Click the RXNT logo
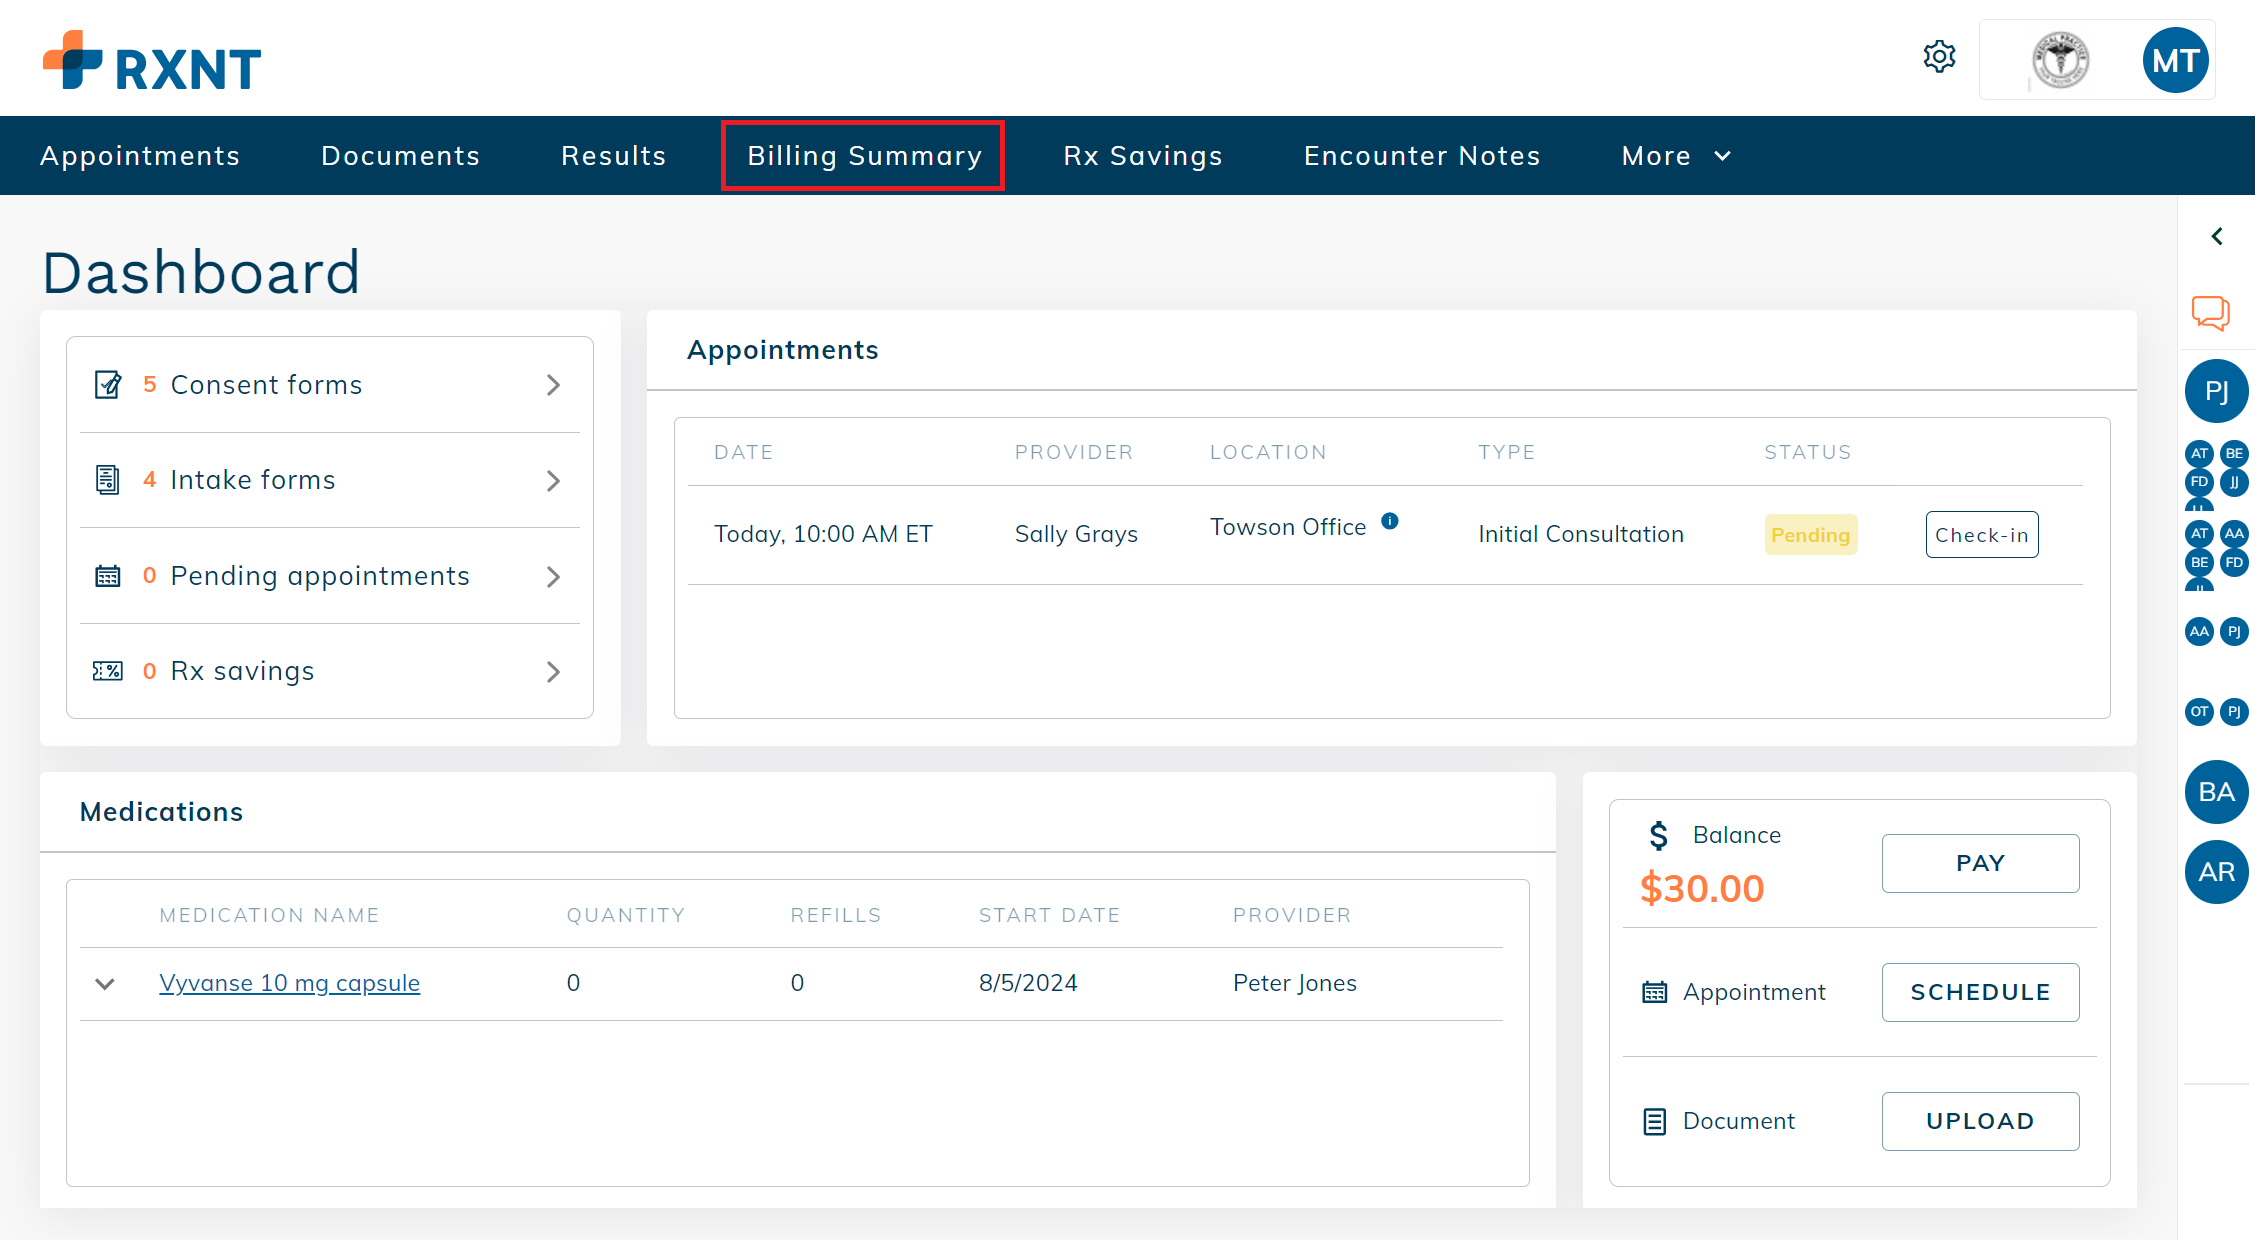This screenshot has width=2255, height=1240. [152, 62]
